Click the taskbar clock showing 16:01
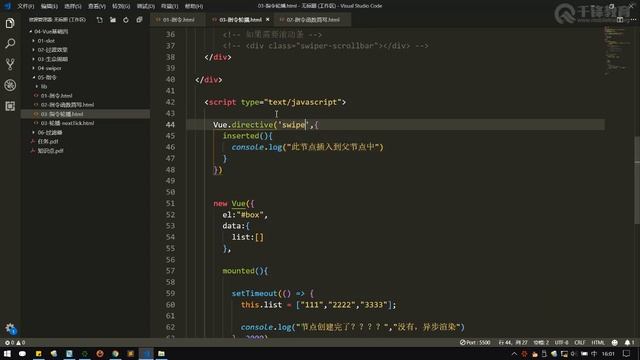The image size is (640, 360). [x=608, y=354]
